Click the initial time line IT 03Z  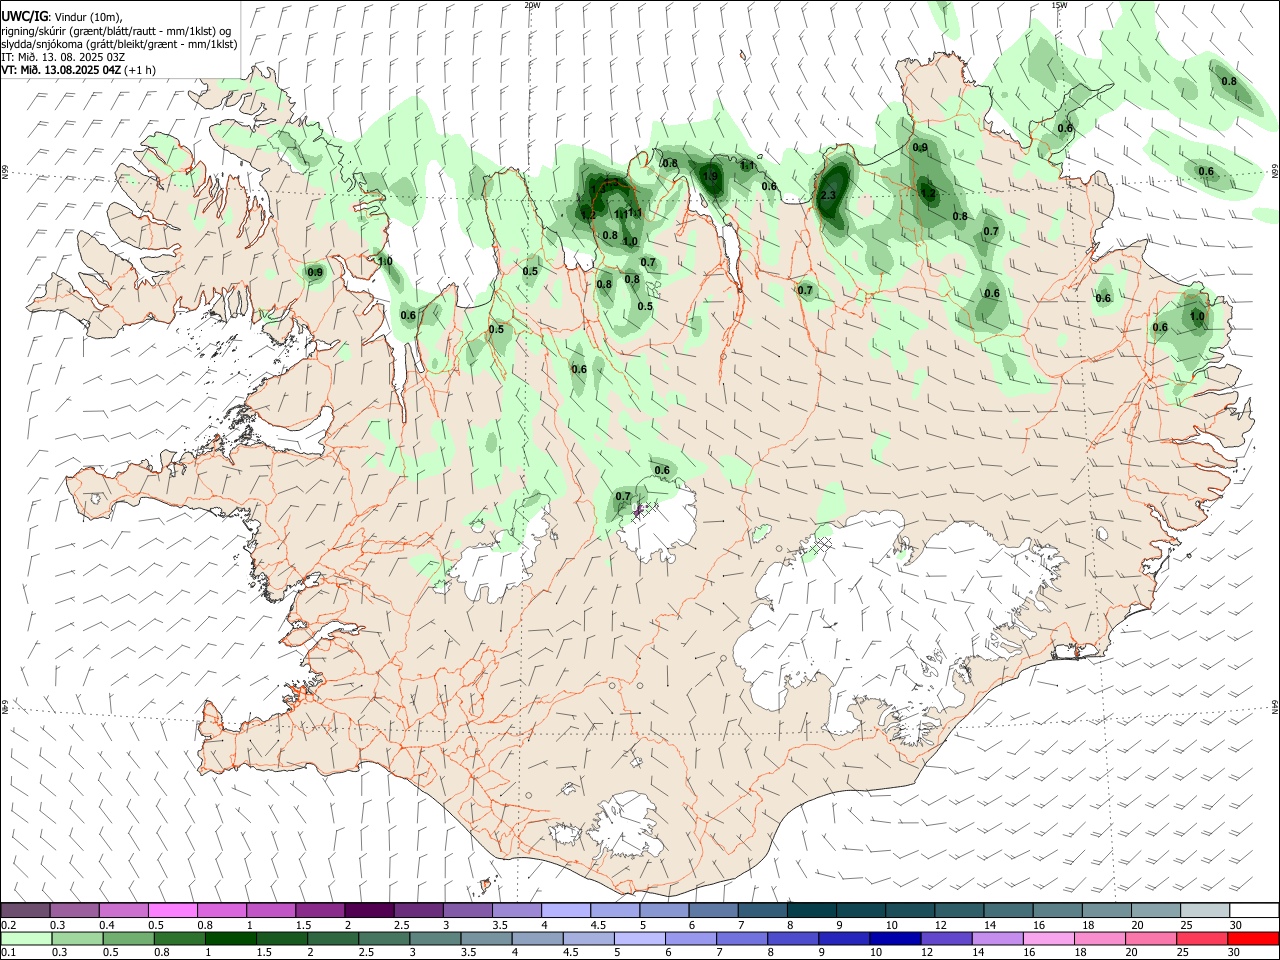[62, 57]
